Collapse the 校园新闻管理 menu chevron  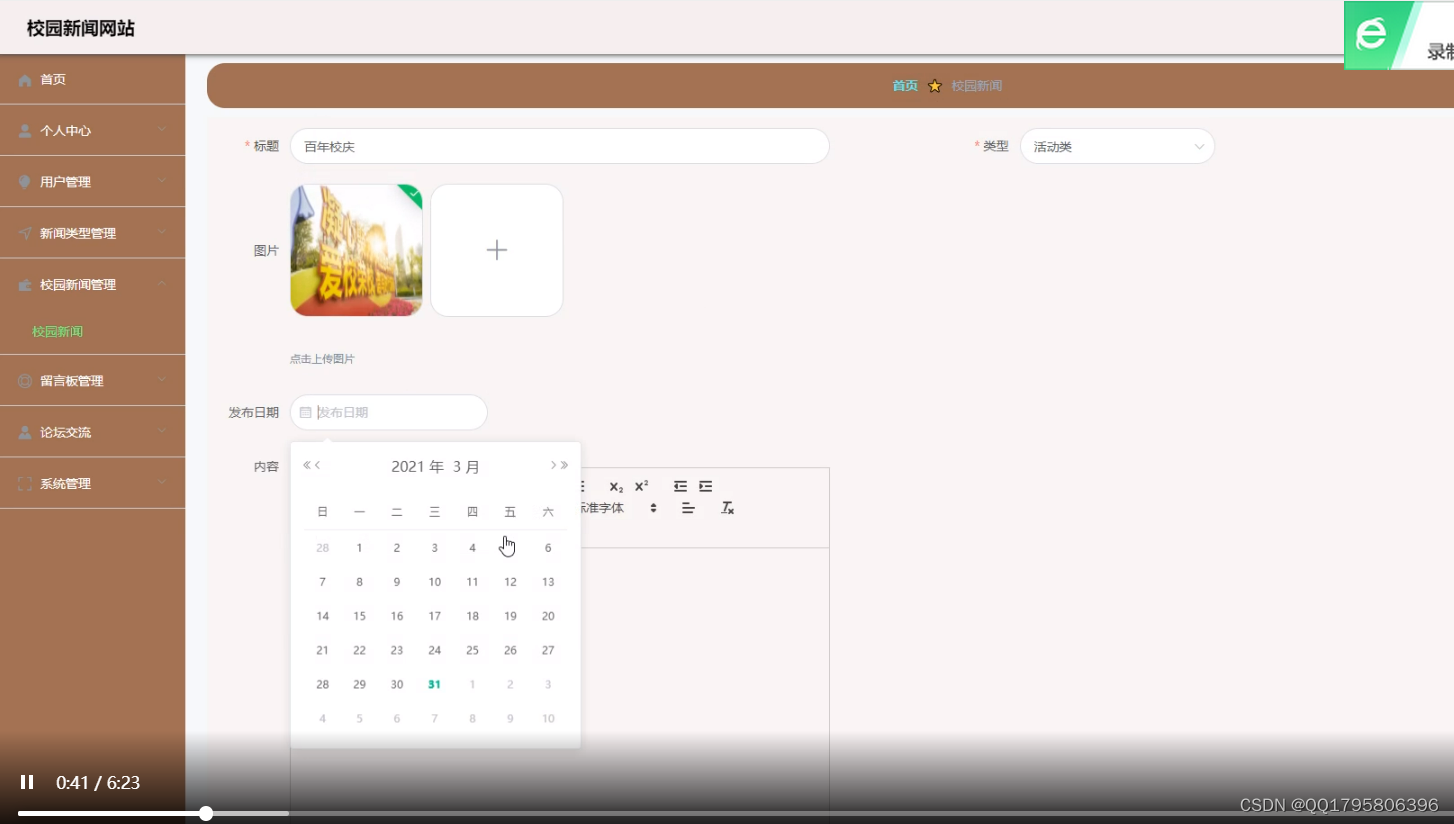click(162, 284)
